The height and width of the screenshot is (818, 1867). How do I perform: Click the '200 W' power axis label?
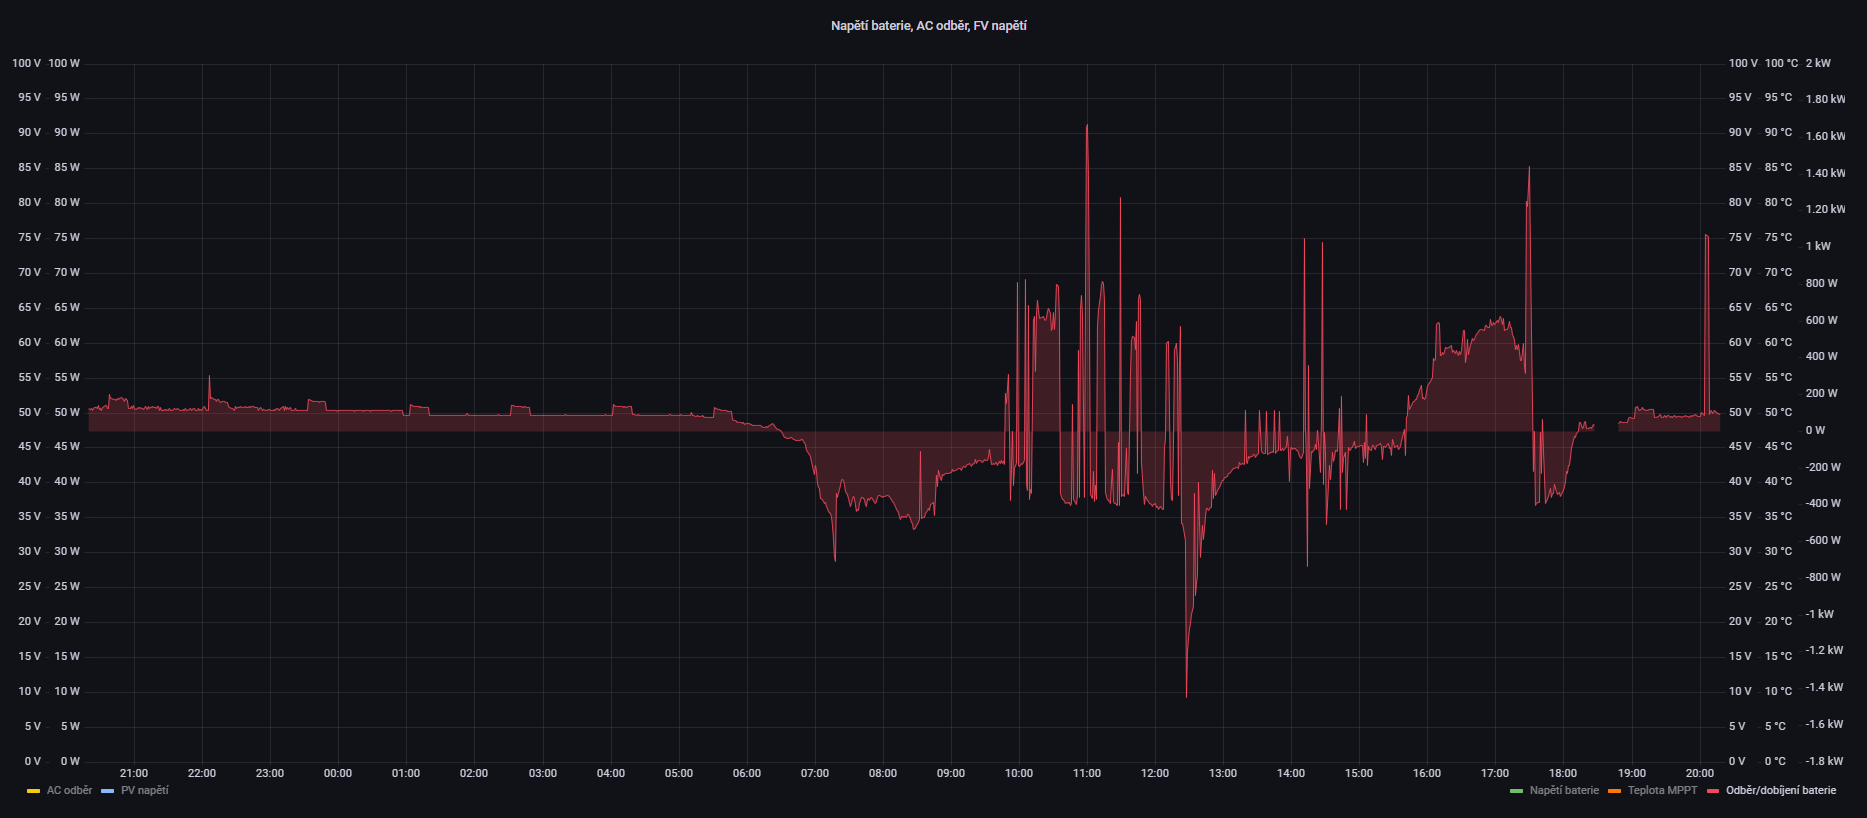point(1821,393)
